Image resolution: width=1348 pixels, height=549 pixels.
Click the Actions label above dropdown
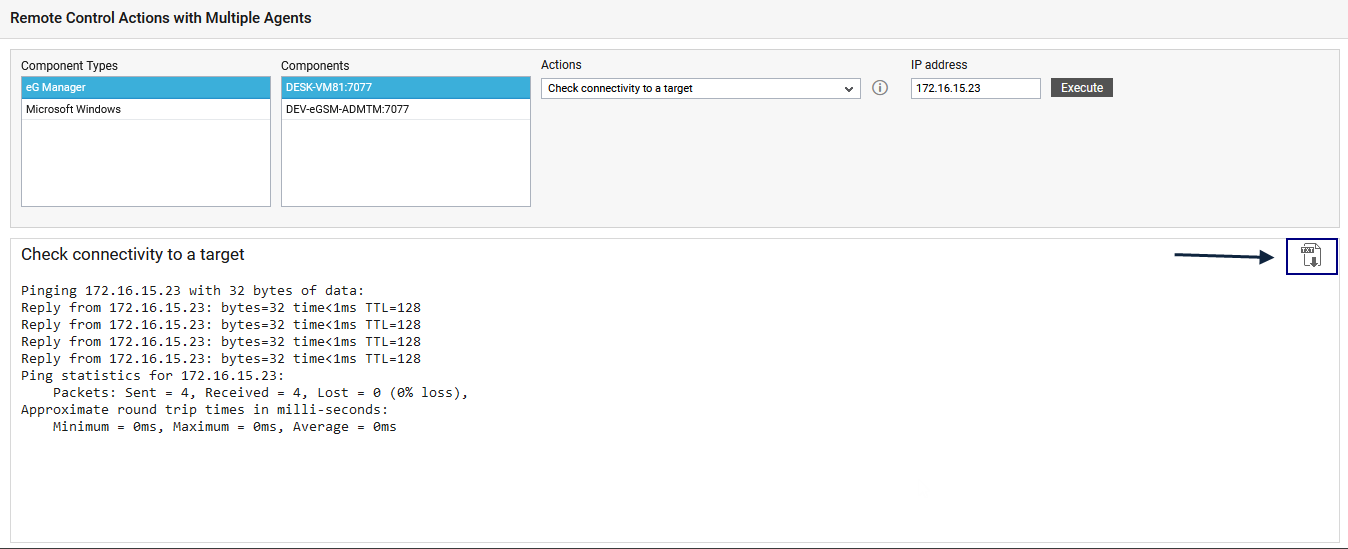tap(561, 65)
